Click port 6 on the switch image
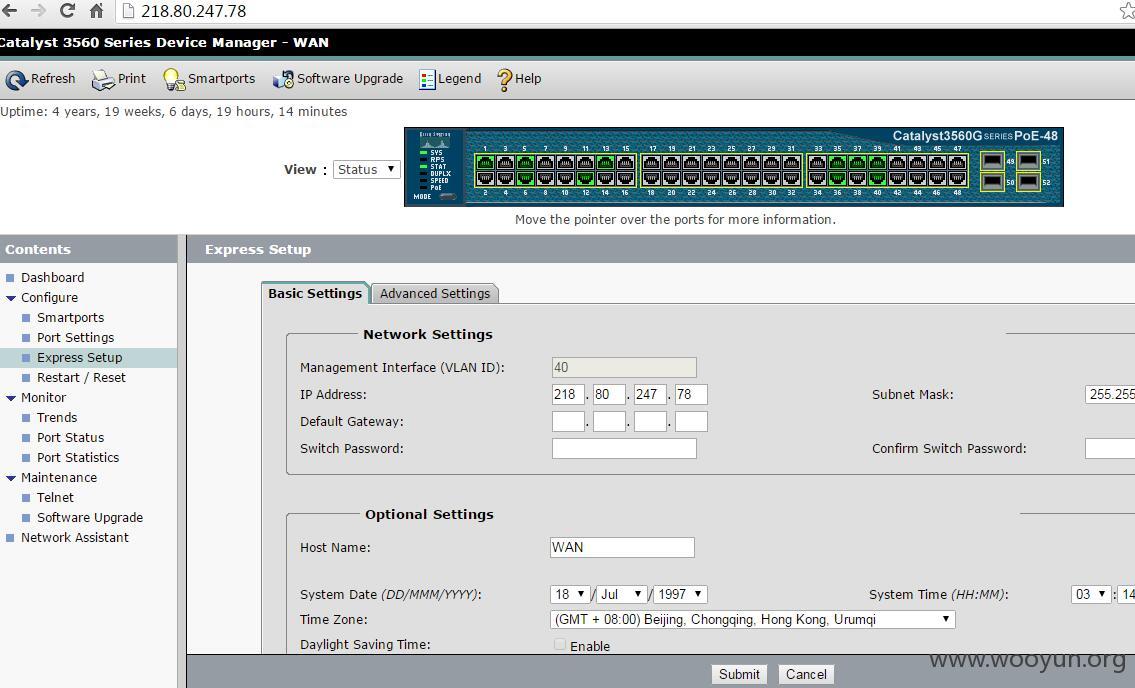This screenshot has width=1135, height=688. (x=525, y=177)
